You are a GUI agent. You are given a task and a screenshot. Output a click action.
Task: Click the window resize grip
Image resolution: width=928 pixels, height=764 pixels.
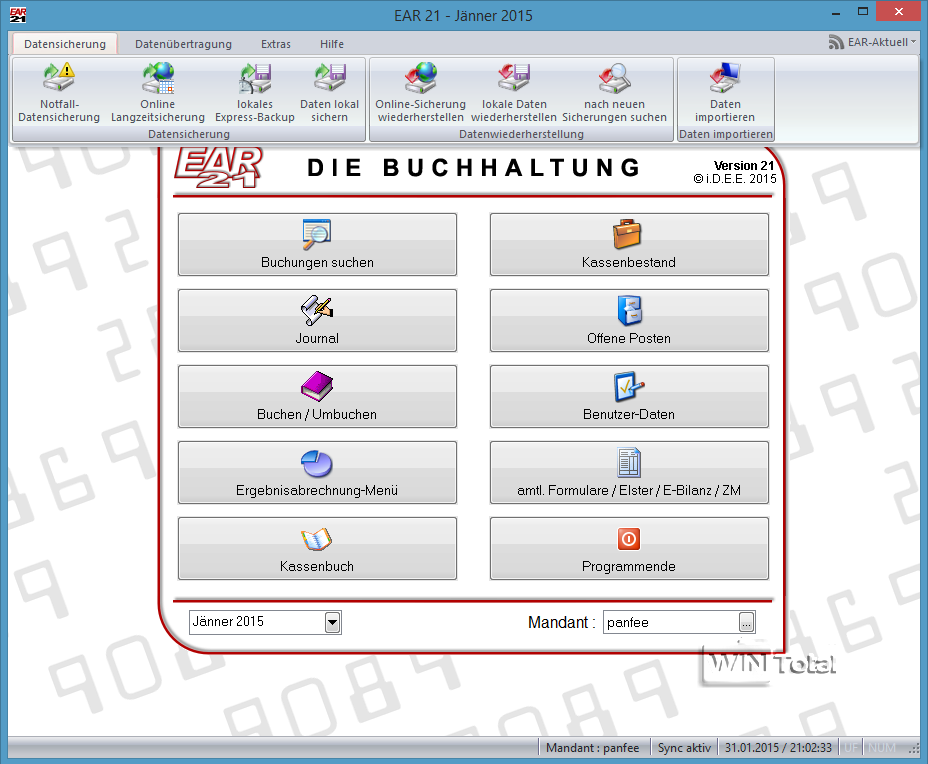pos(914,749)
